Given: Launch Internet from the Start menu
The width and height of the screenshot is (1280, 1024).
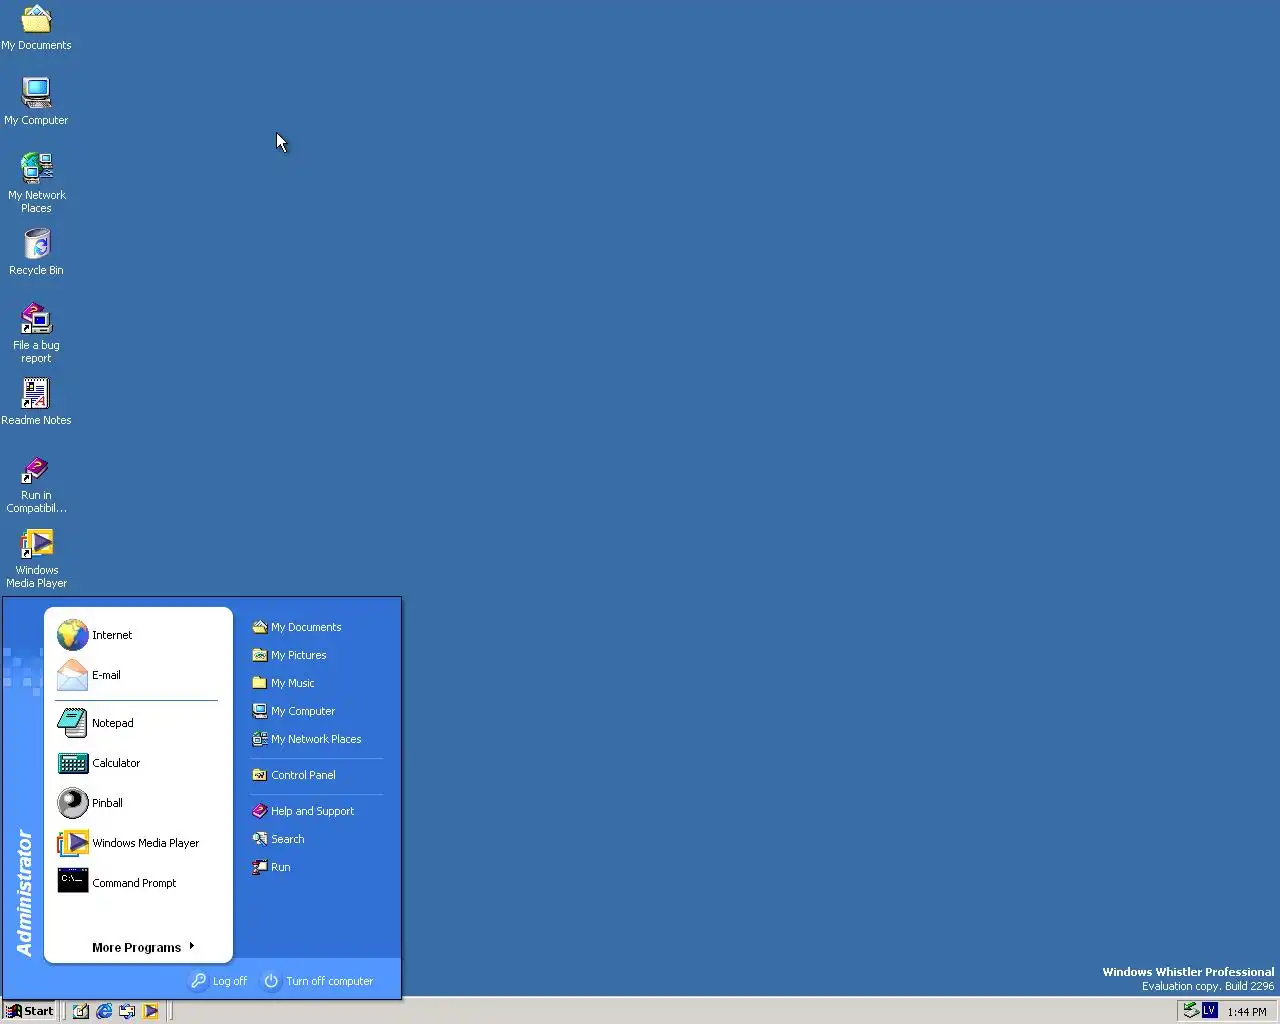Looking at the screenshot, I should (x=136, y=635).
